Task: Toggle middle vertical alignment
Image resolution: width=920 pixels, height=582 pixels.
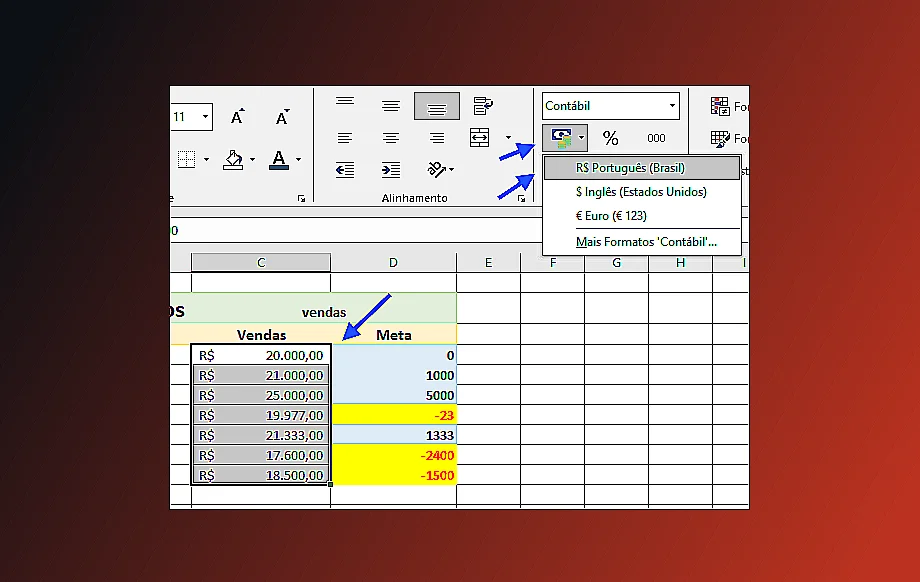Action: (391, 105)
